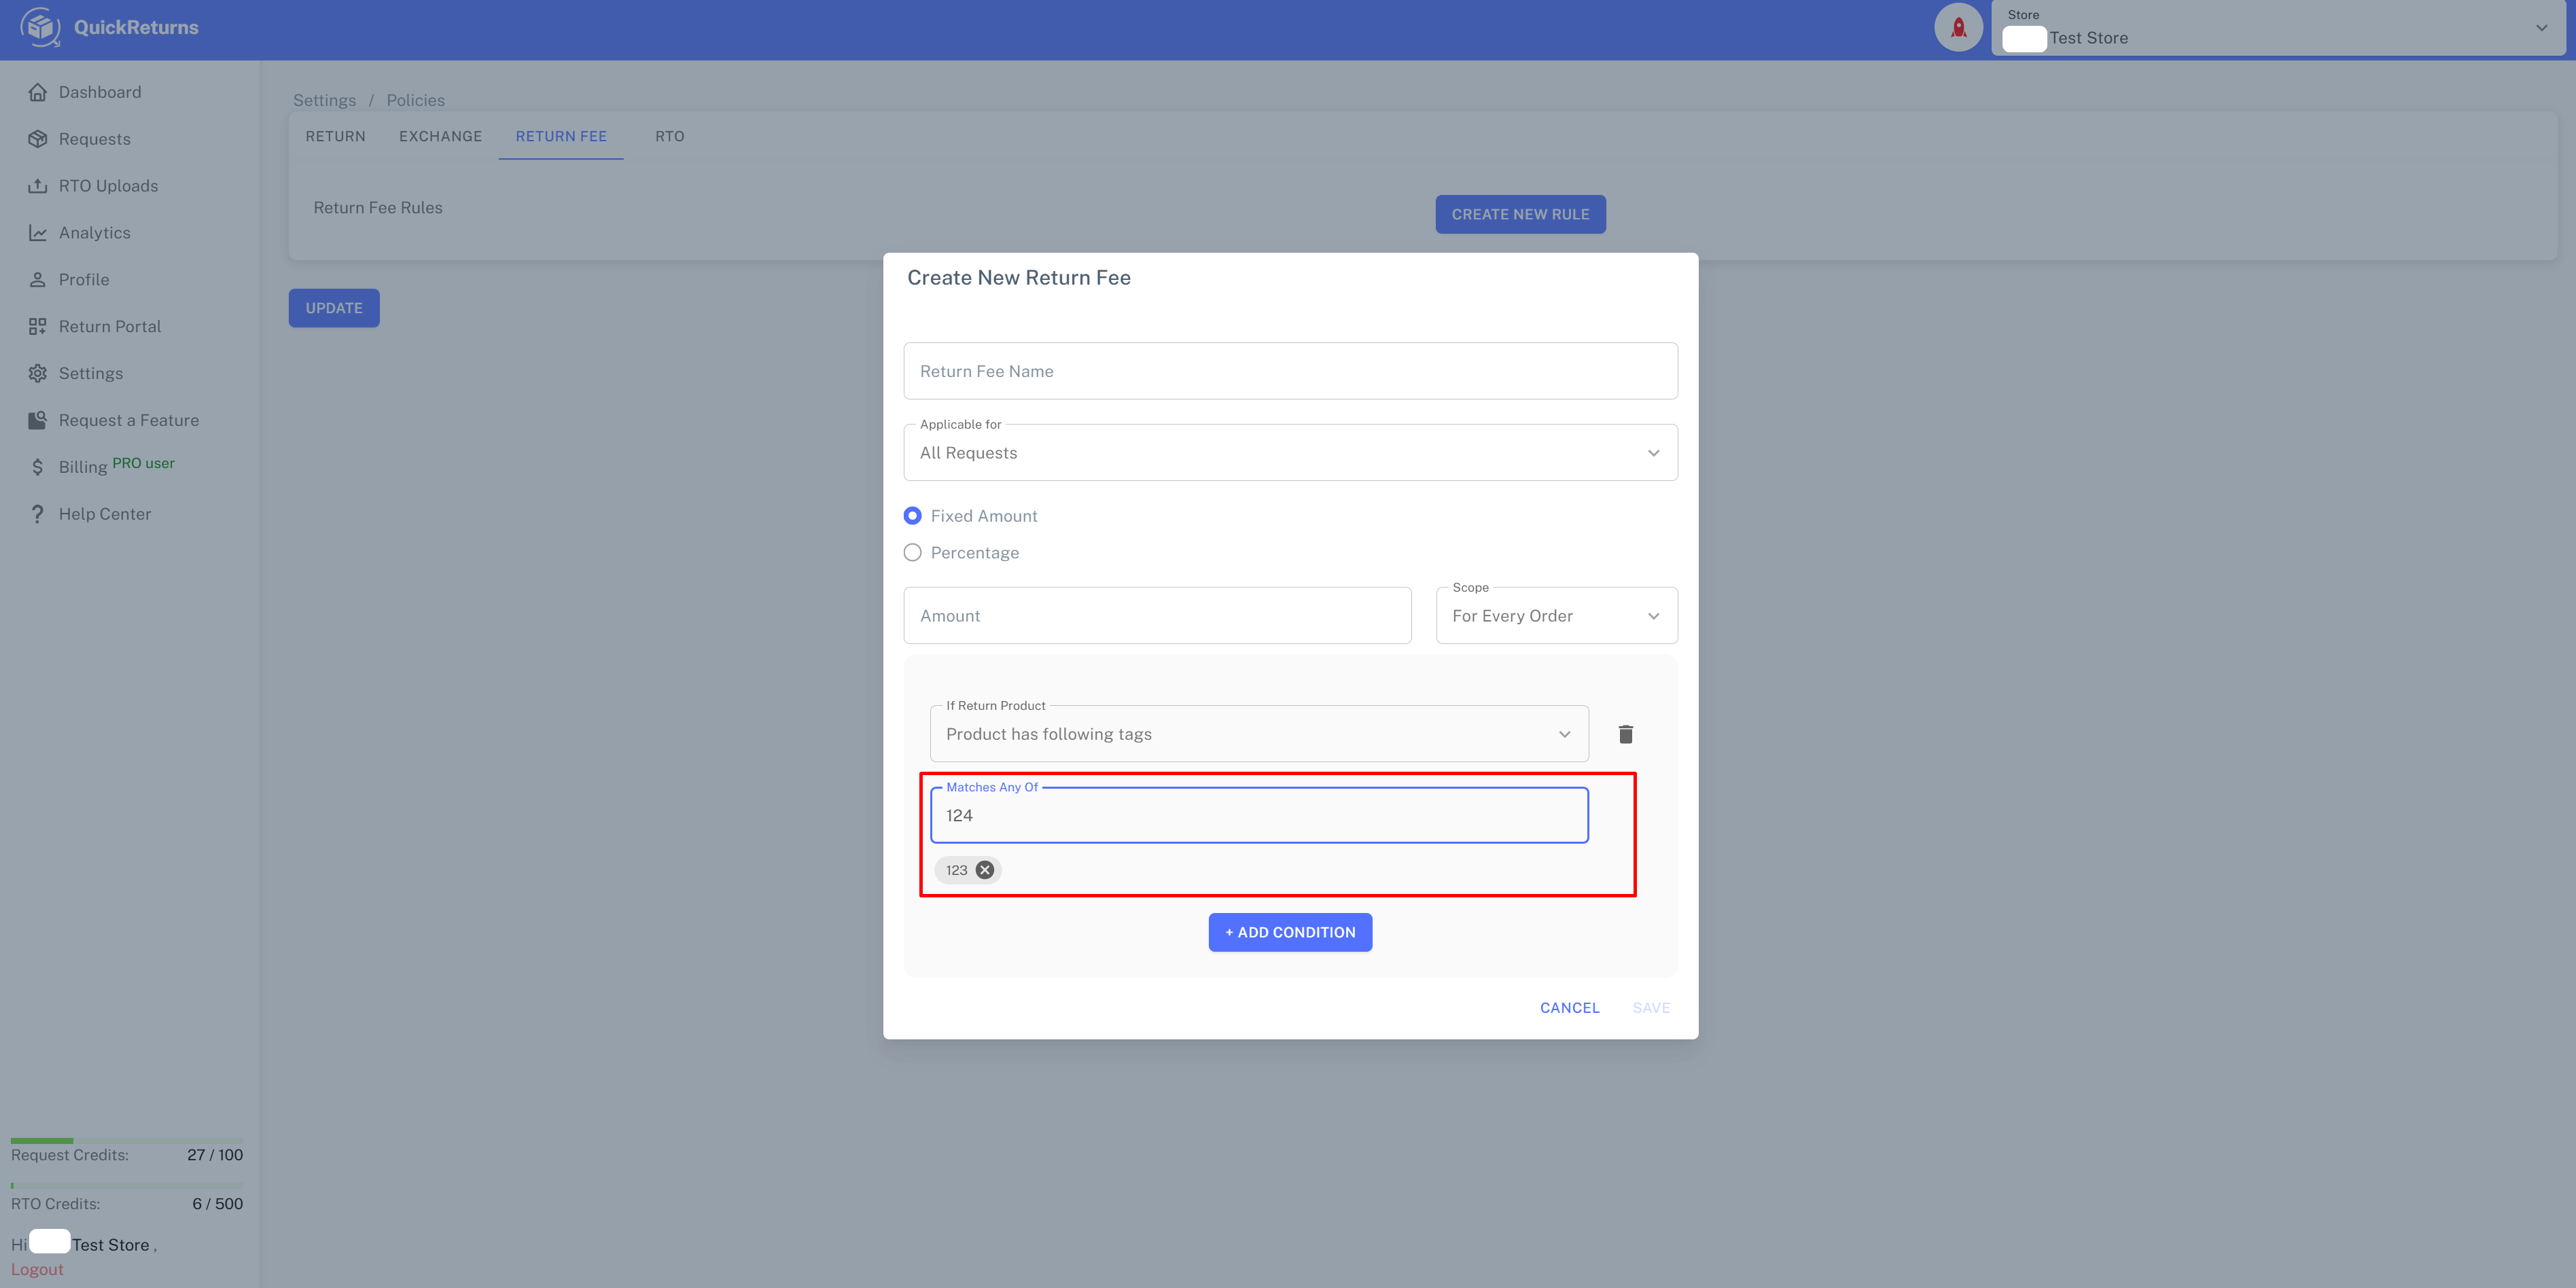Open Requests in the sidebar
Image resolution: width=2576 pixels, height=1288 pixels.
(95, 139)
